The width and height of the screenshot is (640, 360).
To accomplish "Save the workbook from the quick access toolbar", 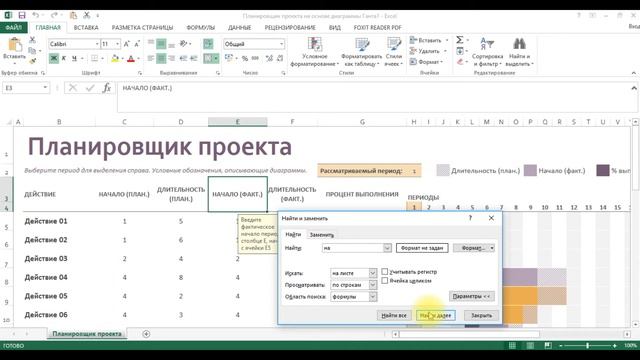I will [x=22, y=16].
